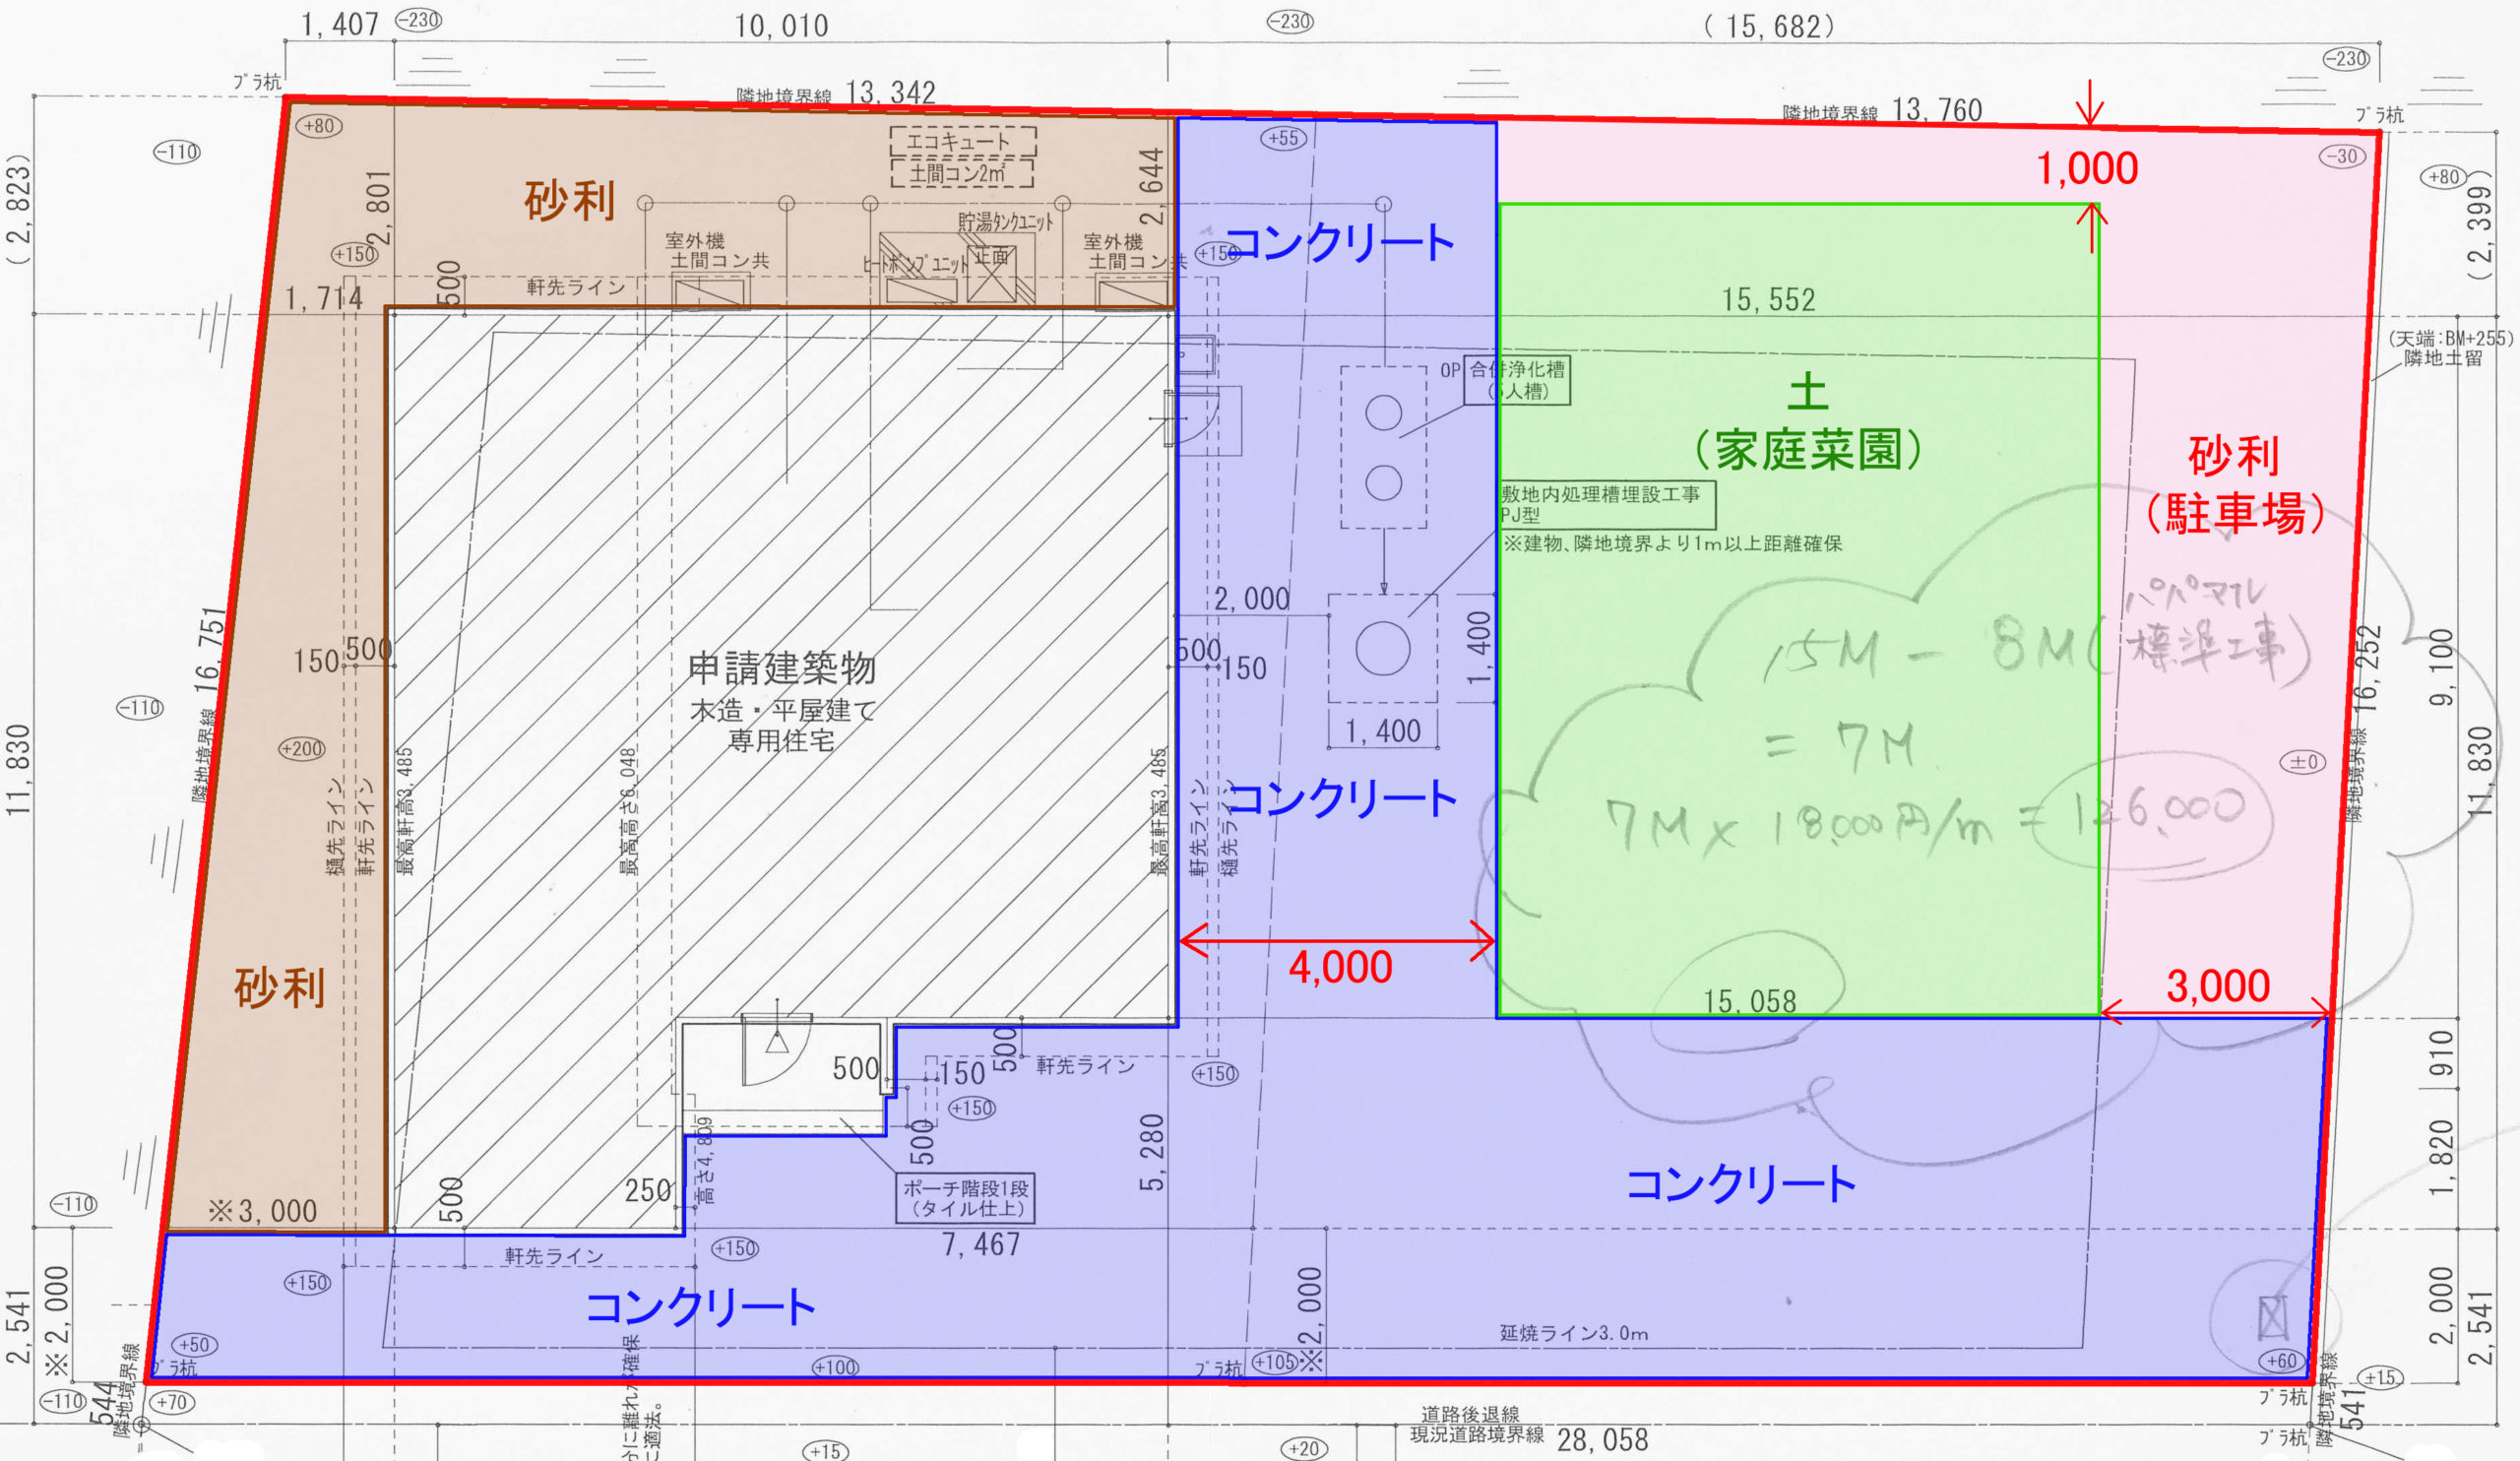This screenshot has width=2520, height=1461.
Task: Select the +100 elevation marker
Action: point(835,1367)
